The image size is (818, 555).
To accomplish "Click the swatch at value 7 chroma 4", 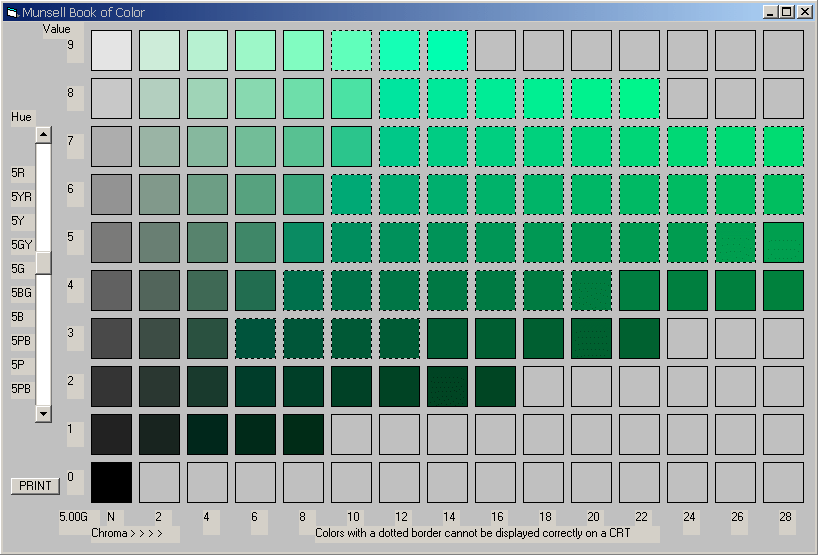I will point(207,146).
